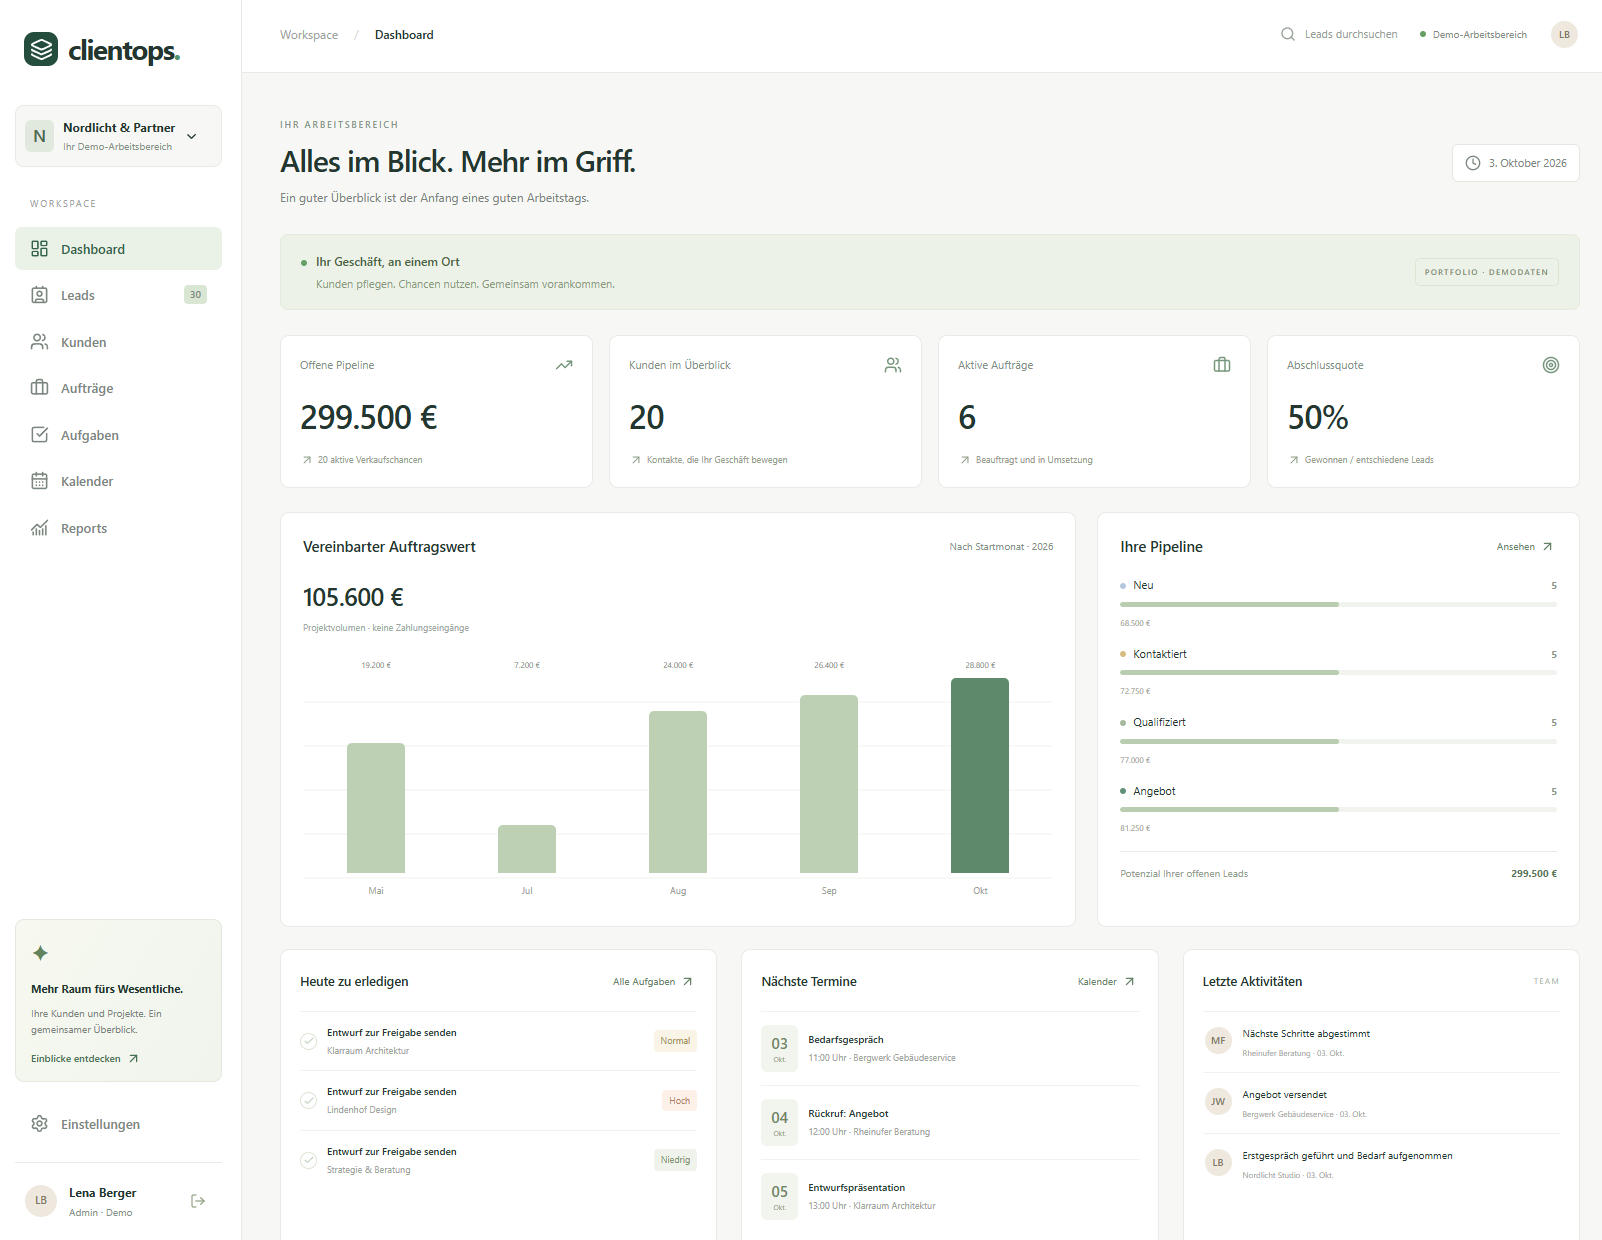Open Einblicke entdecken link

[85, 1059]
